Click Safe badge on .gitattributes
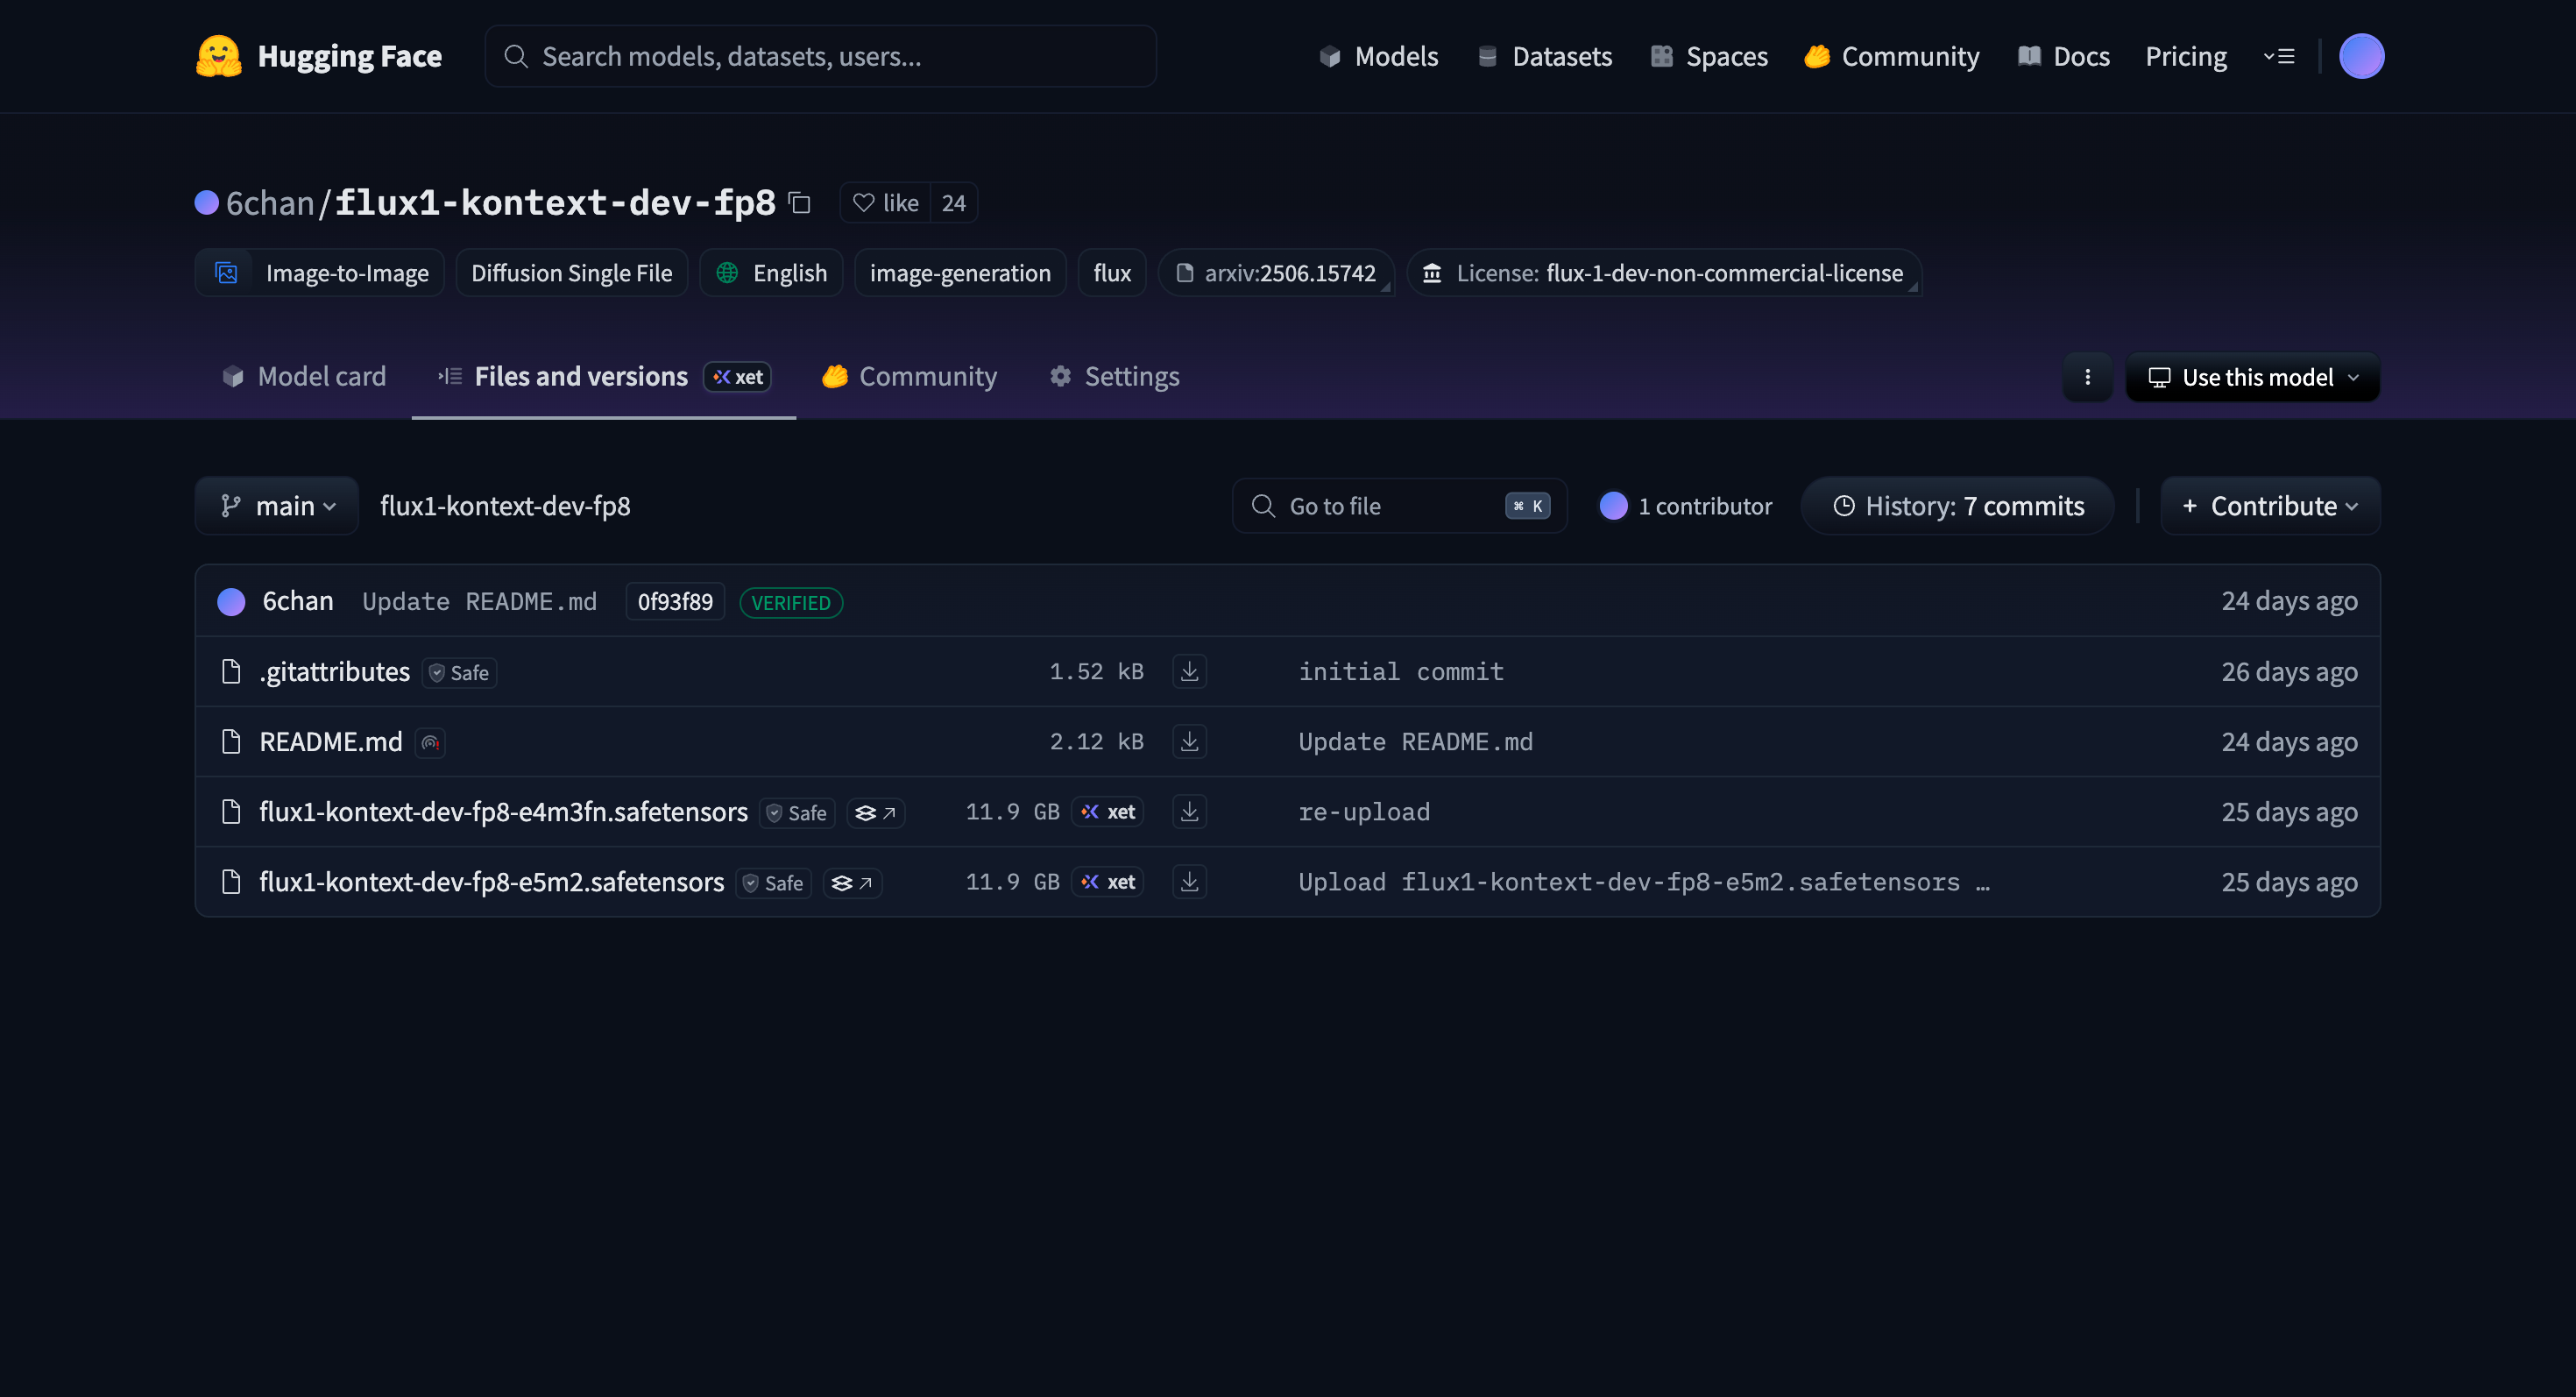Screen dimensions: 2576x1397 [x=459, y=672]
